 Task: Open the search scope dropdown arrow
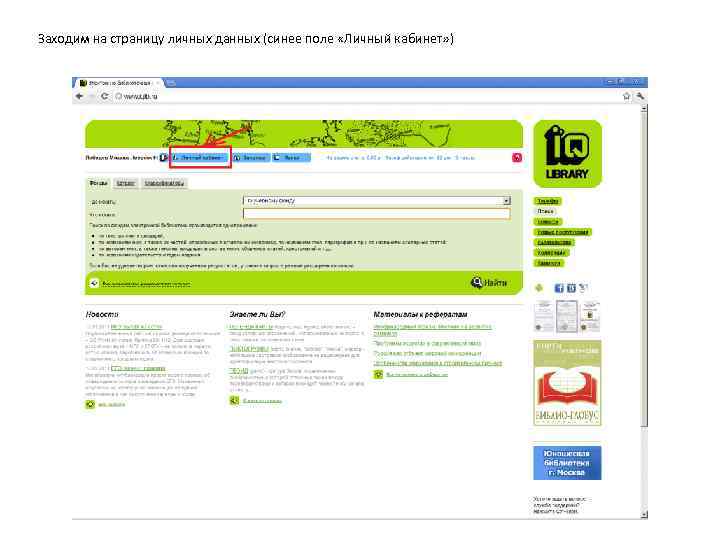[x=506, y=201]
